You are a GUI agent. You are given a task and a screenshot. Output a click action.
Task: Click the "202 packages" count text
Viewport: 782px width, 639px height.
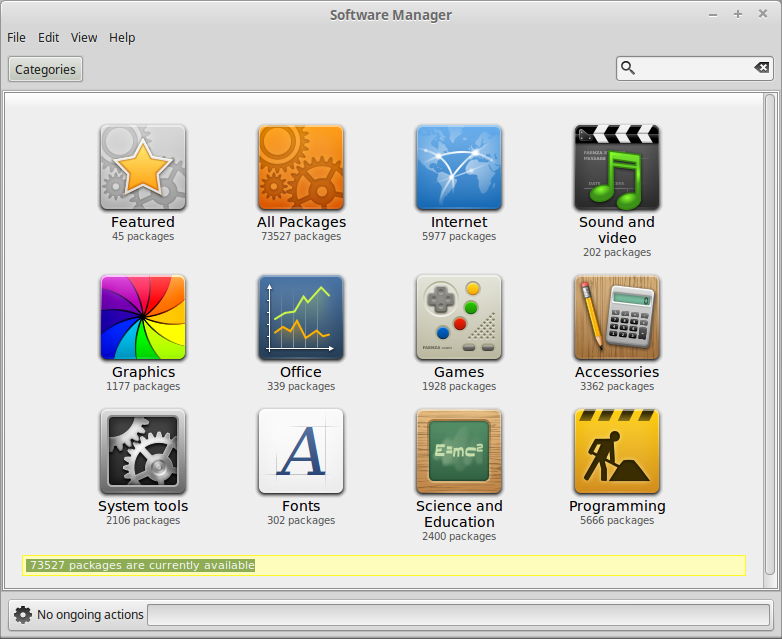617,252
